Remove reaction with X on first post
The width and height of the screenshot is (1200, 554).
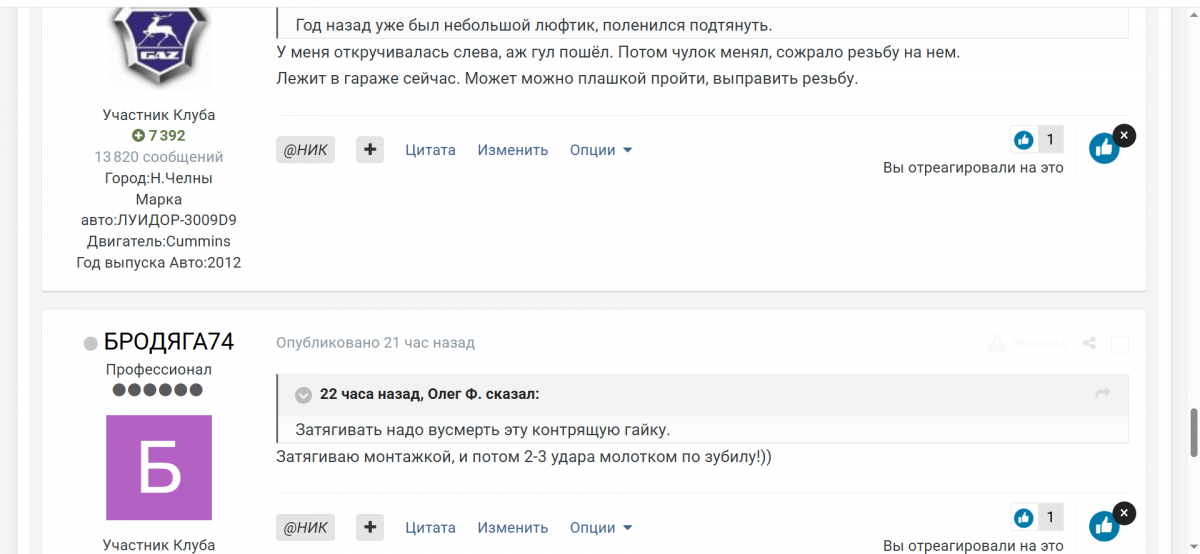(x=1124, y=135)
